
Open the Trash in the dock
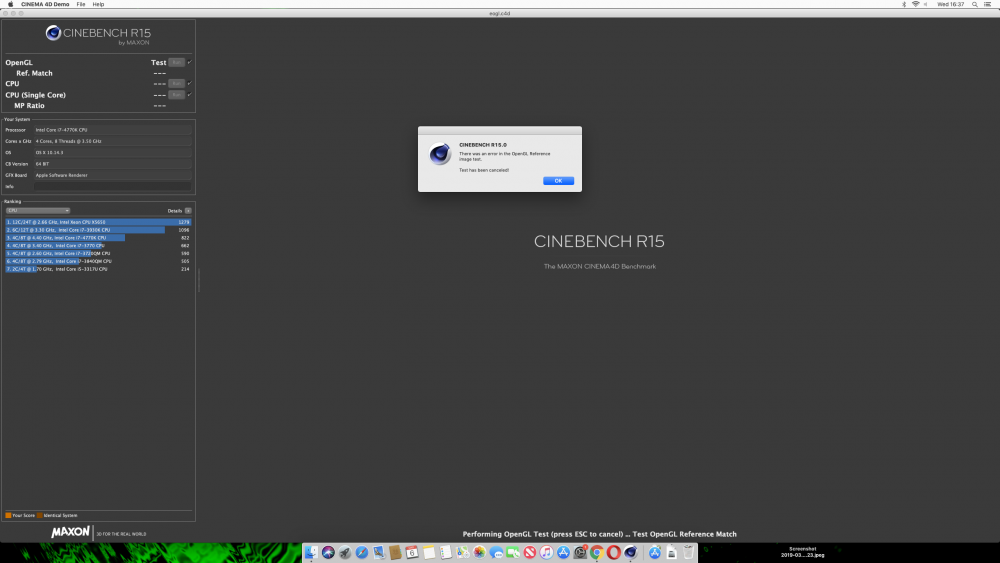pyautogui.click(x=688, y=552)
